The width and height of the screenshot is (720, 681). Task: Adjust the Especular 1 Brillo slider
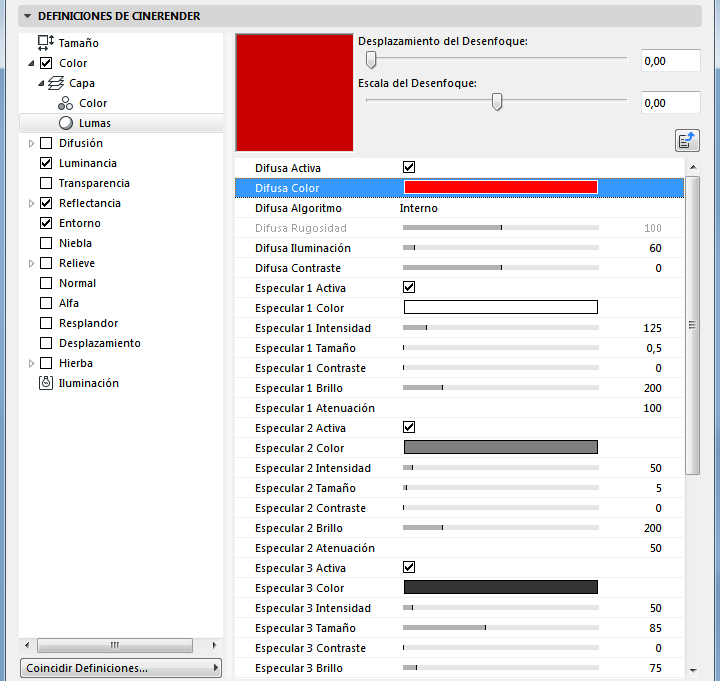(501, 388)
